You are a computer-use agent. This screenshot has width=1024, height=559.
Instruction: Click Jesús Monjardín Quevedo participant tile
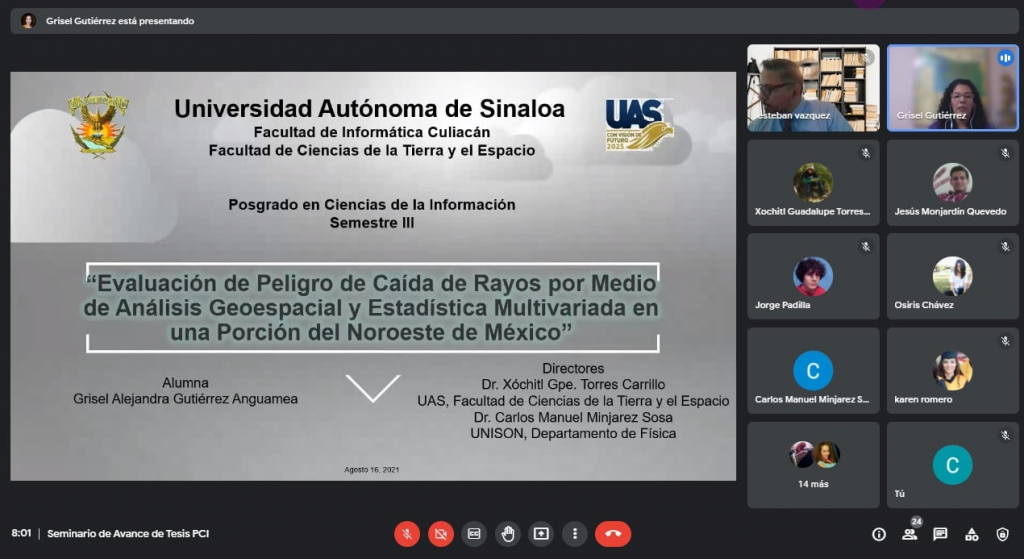953,183
